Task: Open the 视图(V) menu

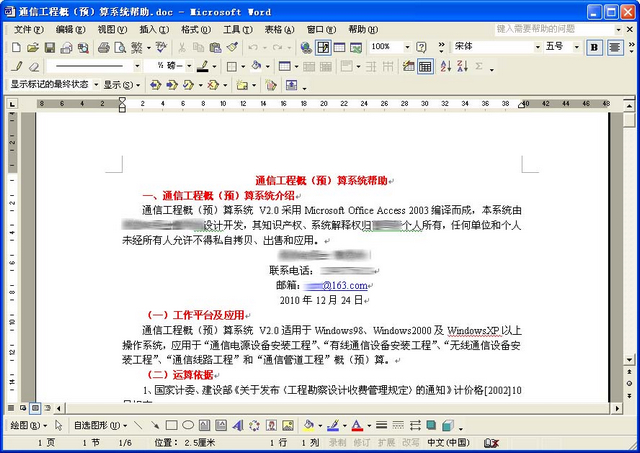Action: [x=112, y=30]
